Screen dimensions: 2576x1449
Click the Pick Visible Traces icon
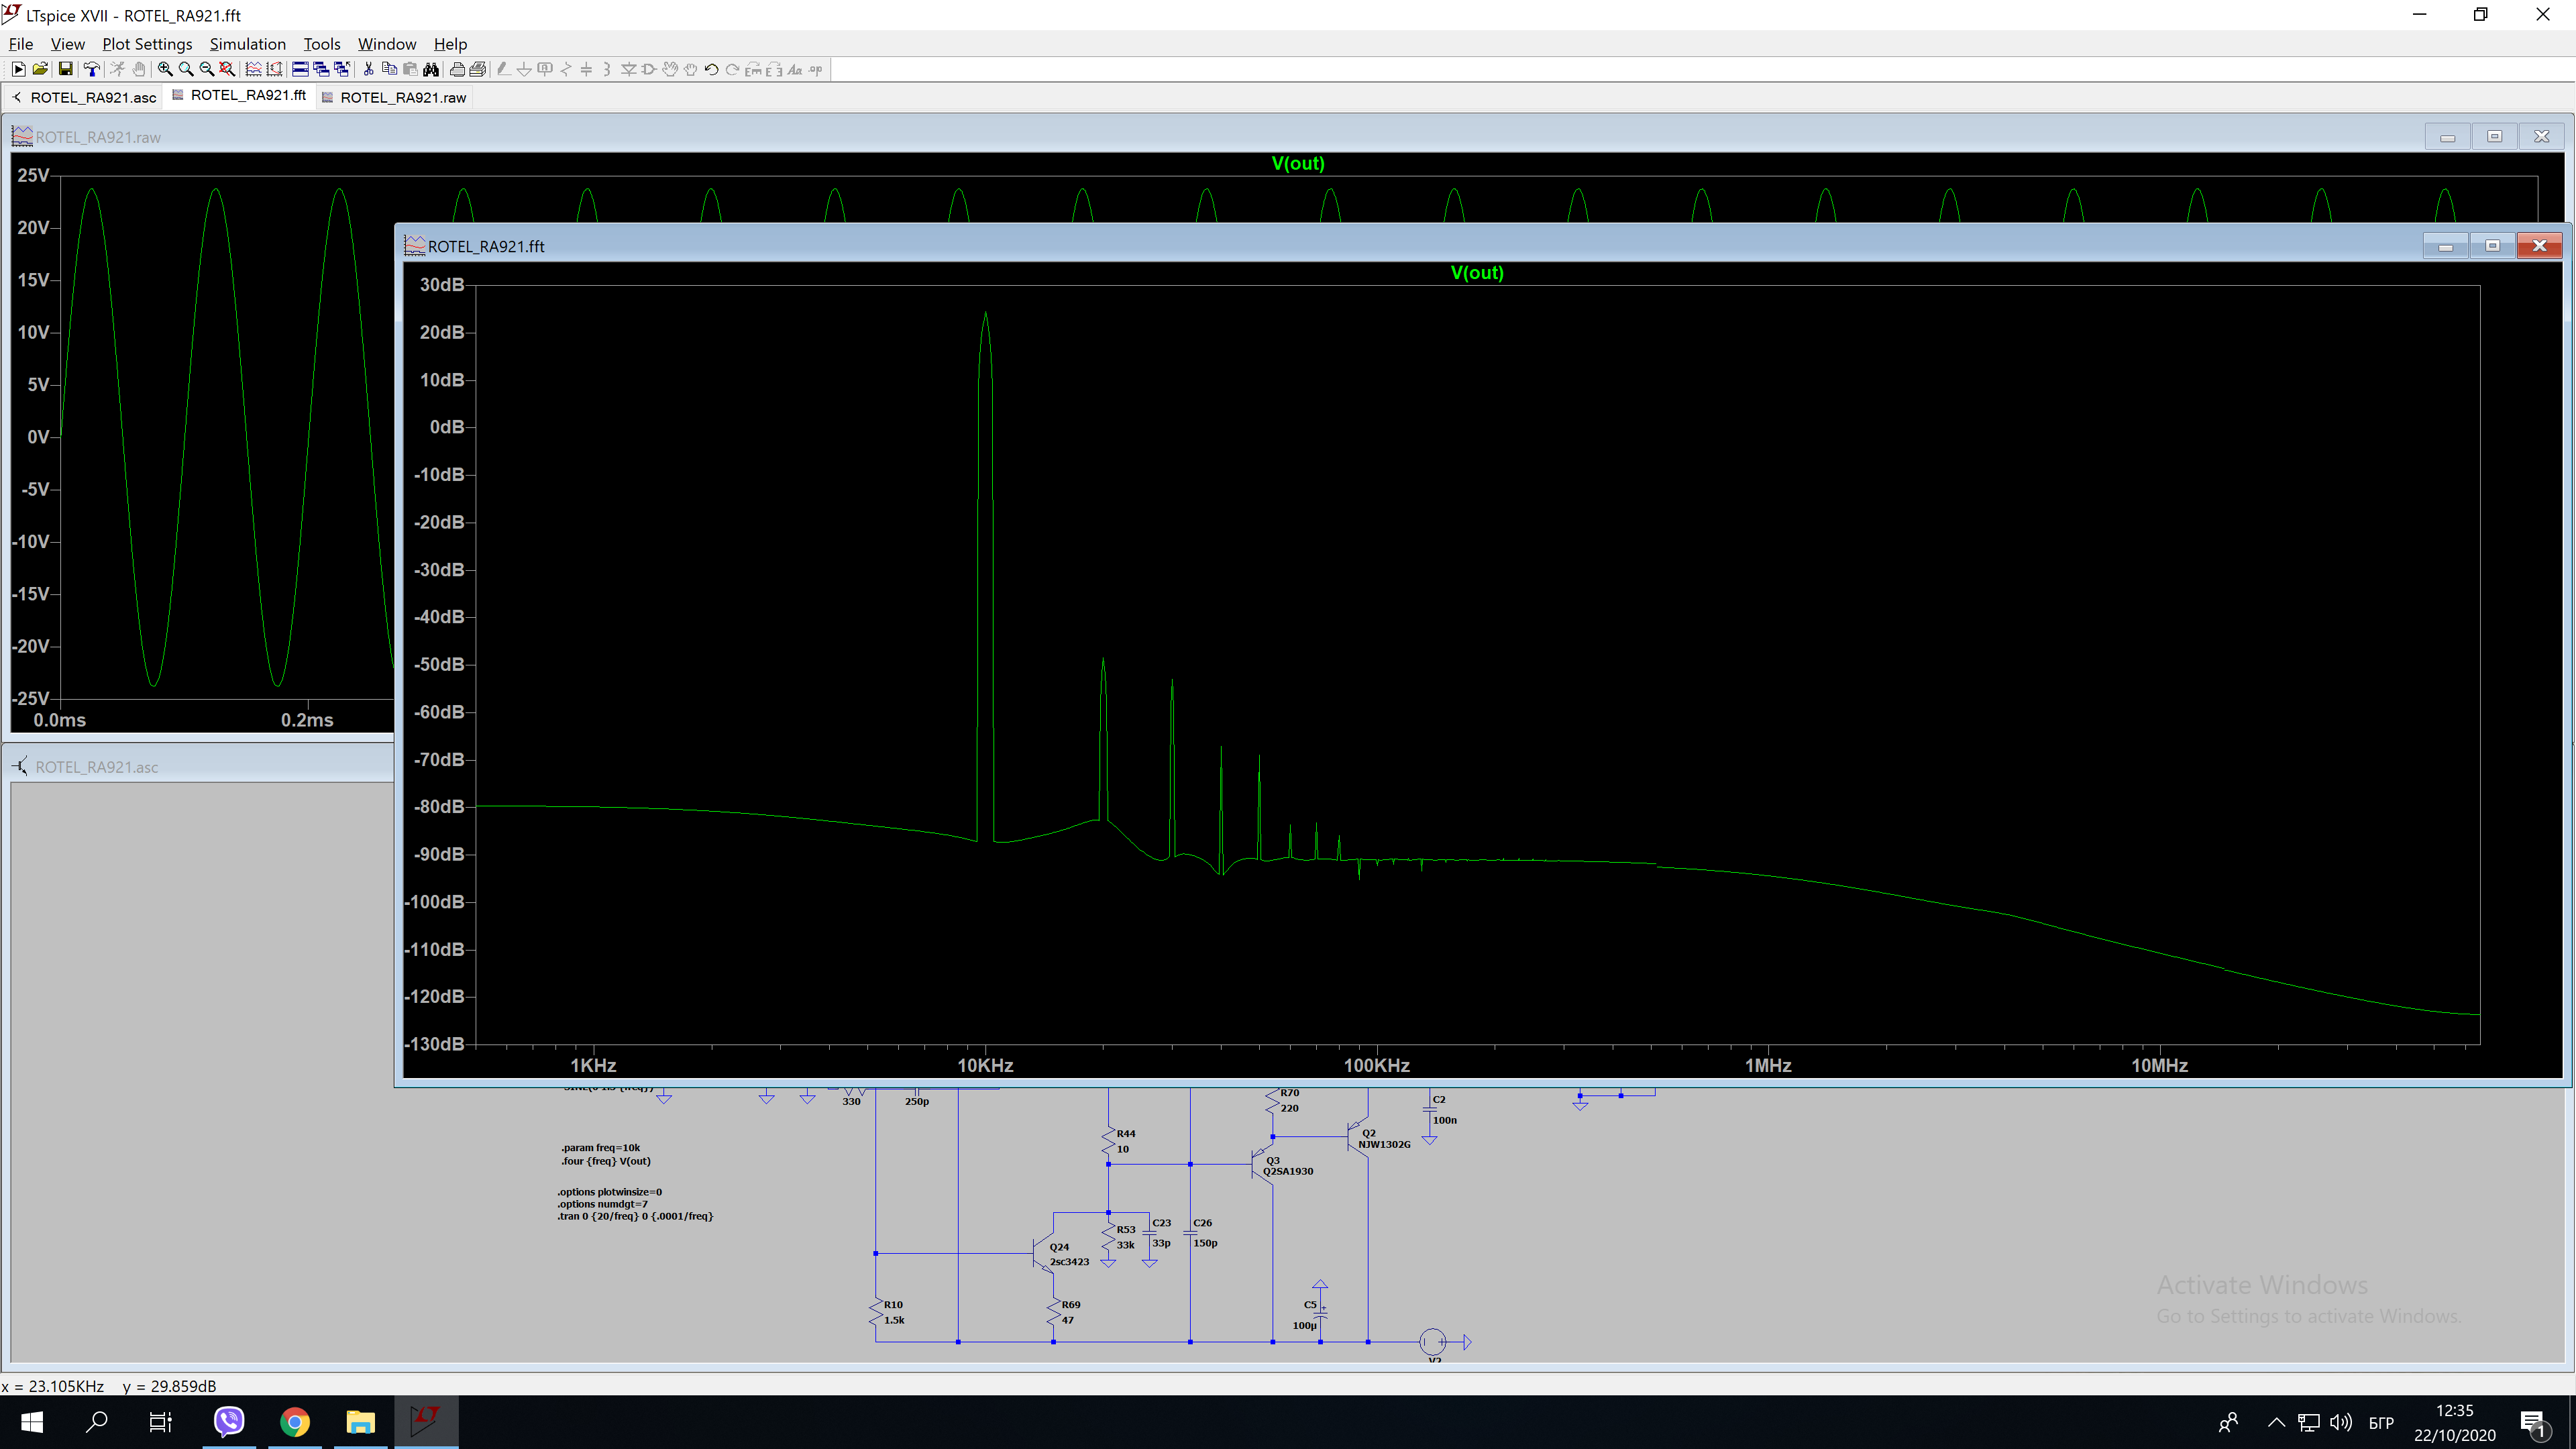(x=253, y=69)
